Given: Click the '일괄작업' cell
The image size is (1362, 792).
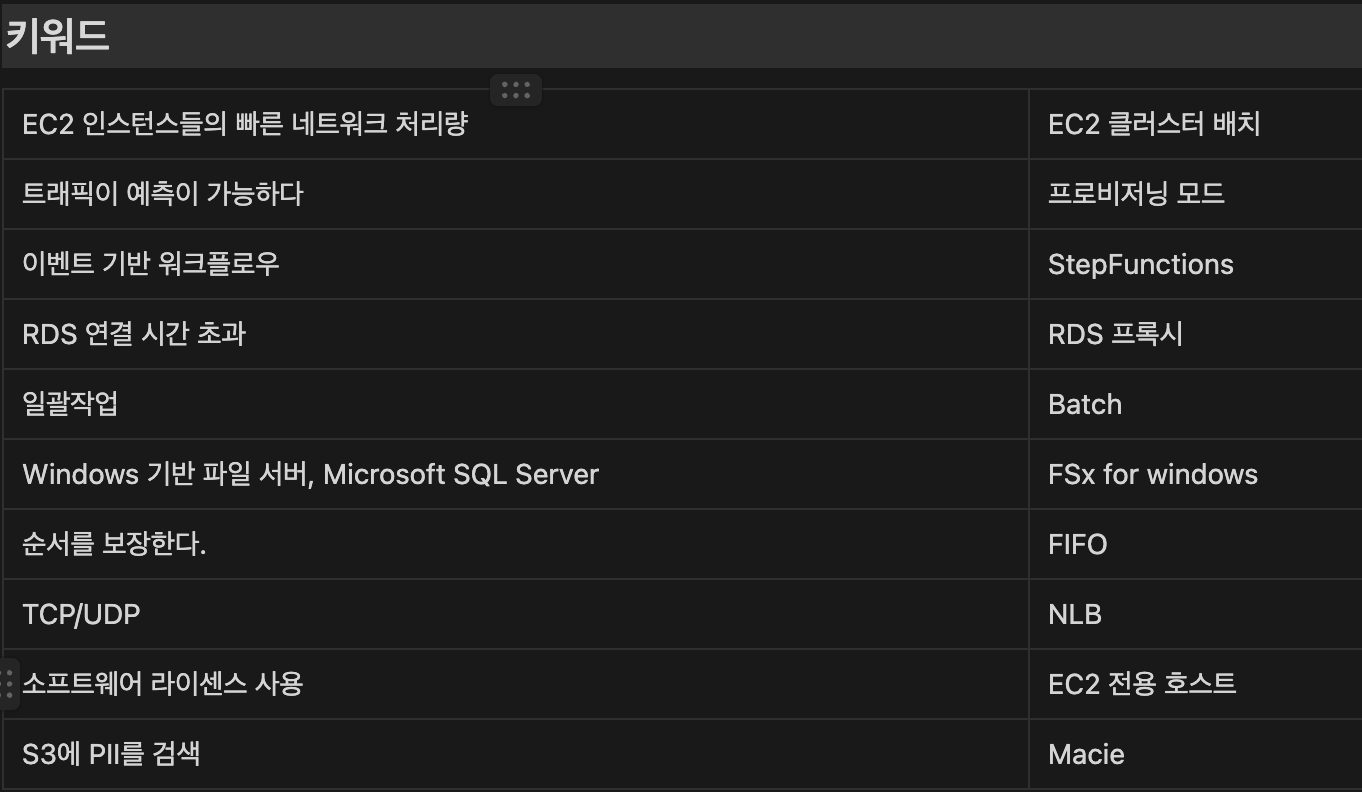Looking at the screenshot, I should 516,404.
